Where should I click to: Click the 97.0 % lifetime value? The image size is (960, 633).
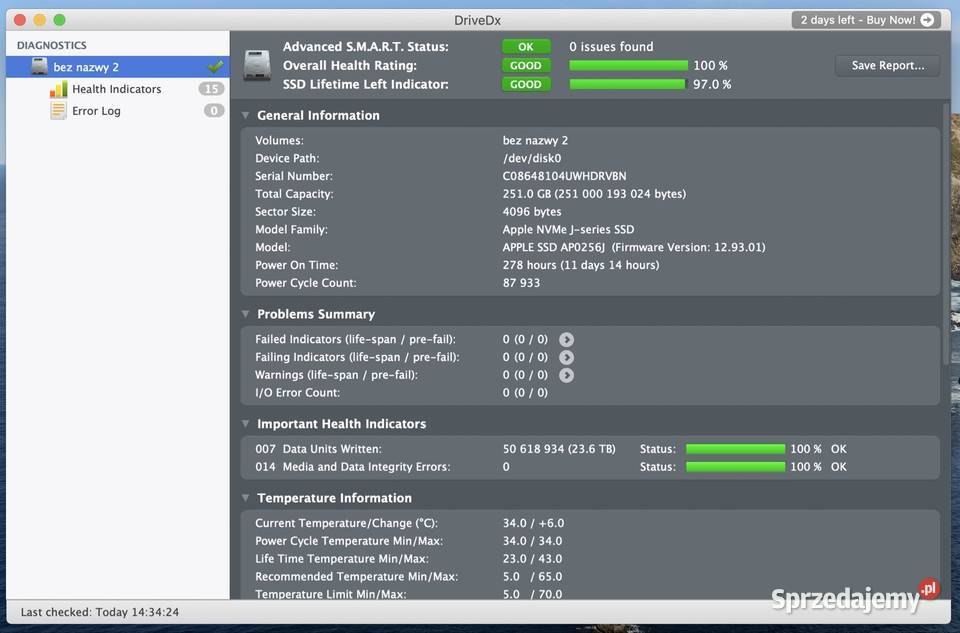tap(711, 84)
